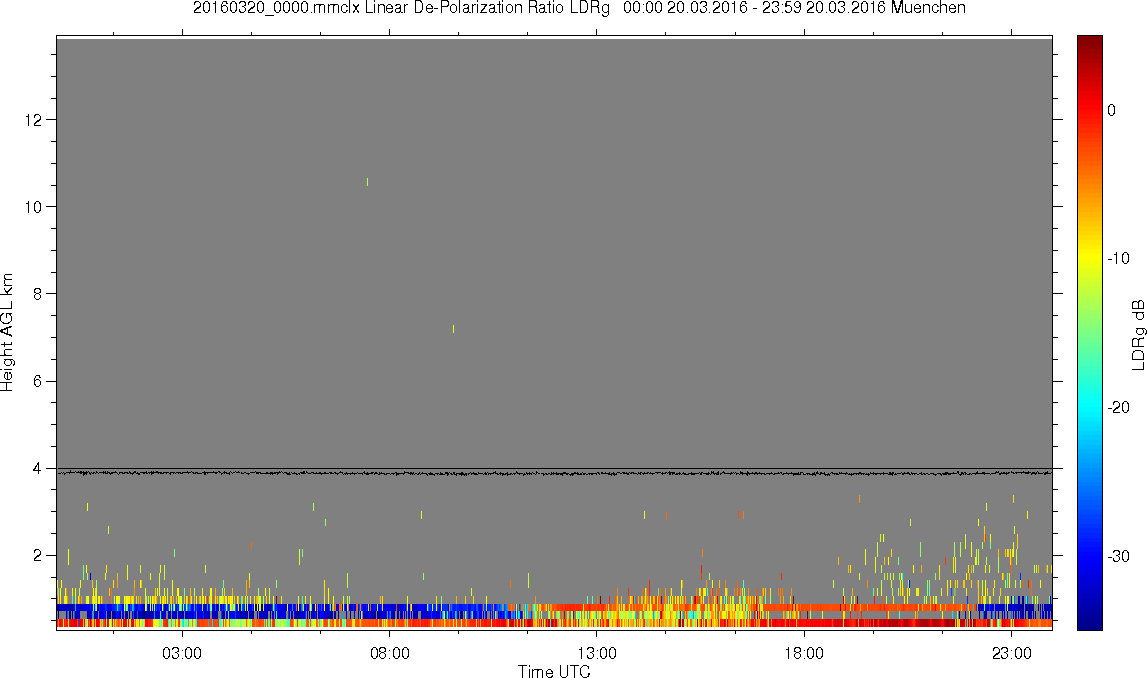Image resolution: width=1147 pixels, height=678 pixels.
Task: Pick the yellow region of the colorbar
Action: 1089,256
